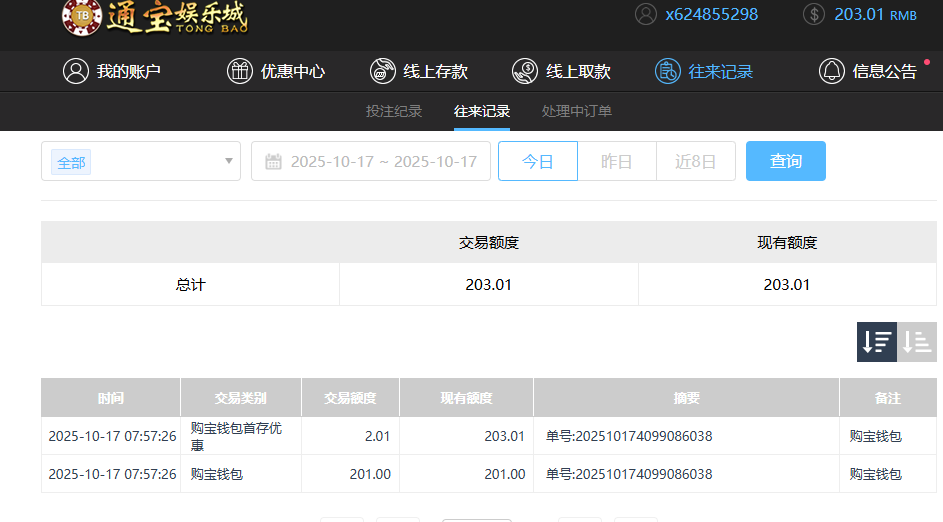Select the 昨日 date range option
Viewport: 943px width, 522px height.
pyautogui.click(x=617, y=161)
